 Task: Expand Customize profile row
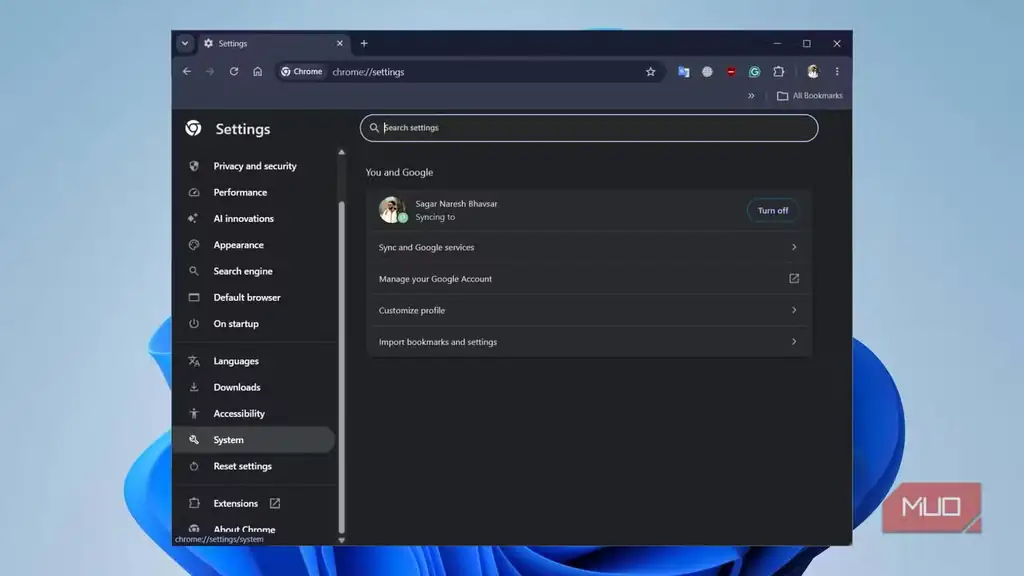coord(588,310)
